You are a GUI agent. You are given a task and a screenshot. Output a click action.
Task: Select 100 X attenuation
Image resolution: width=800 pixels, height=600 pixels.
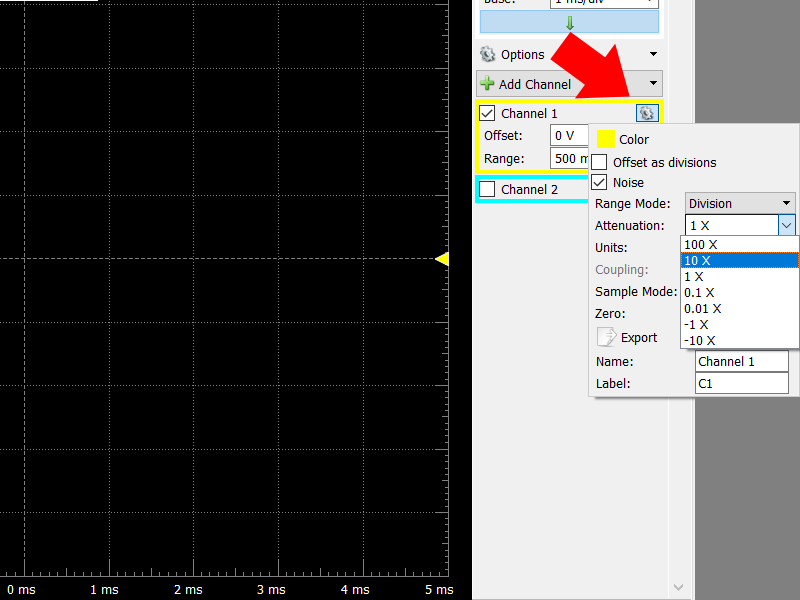point(739,244)
